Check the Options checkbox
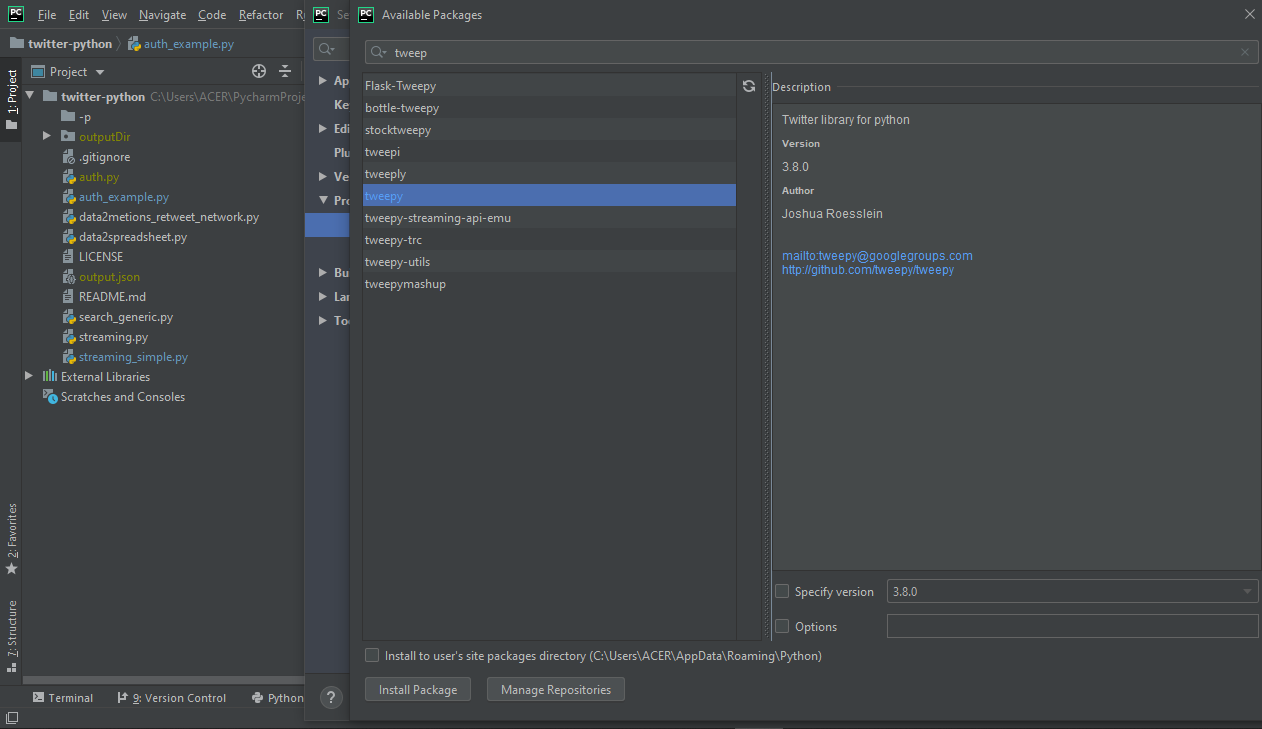1262x729 pixels. click(781, 626)
